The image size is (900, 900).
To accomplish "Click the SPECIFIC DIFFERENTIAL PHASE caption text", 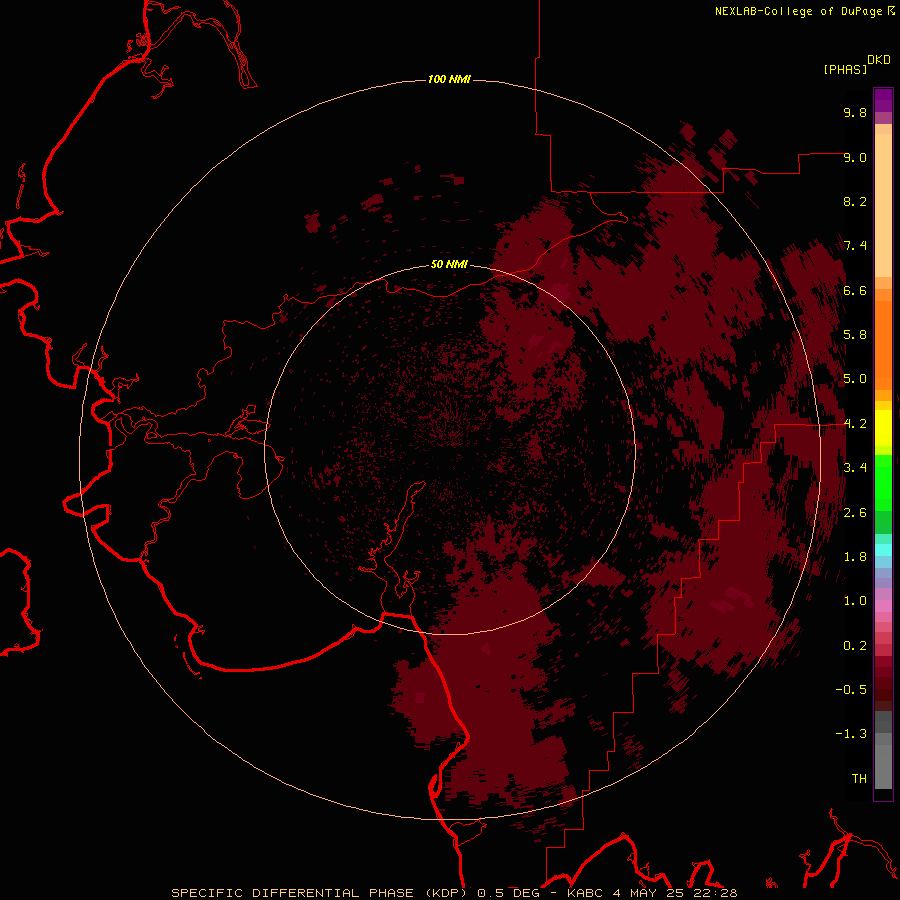I will click(x=292, y=893).
